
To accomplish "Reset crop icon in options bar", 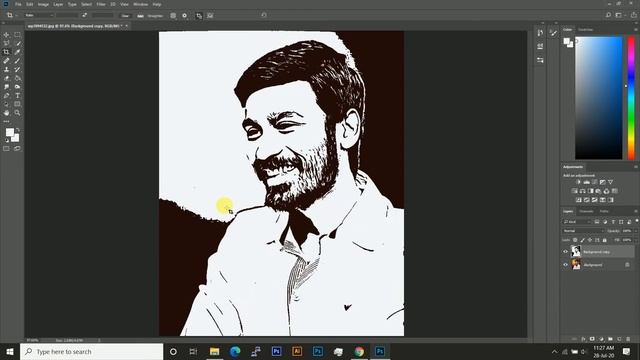I will pyautogui.click(x=264, y=16).
